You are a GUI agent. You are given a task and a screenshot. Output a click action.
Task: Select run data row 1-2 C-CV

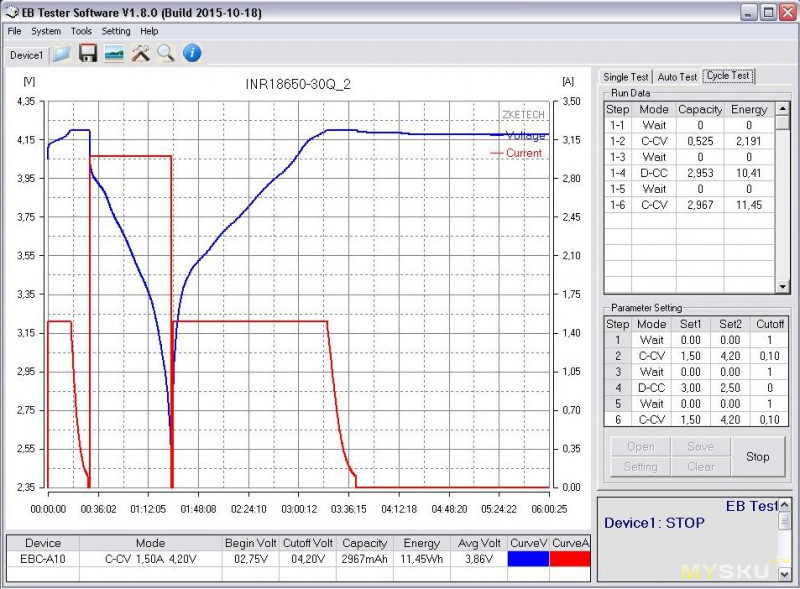tap(689, 141)
